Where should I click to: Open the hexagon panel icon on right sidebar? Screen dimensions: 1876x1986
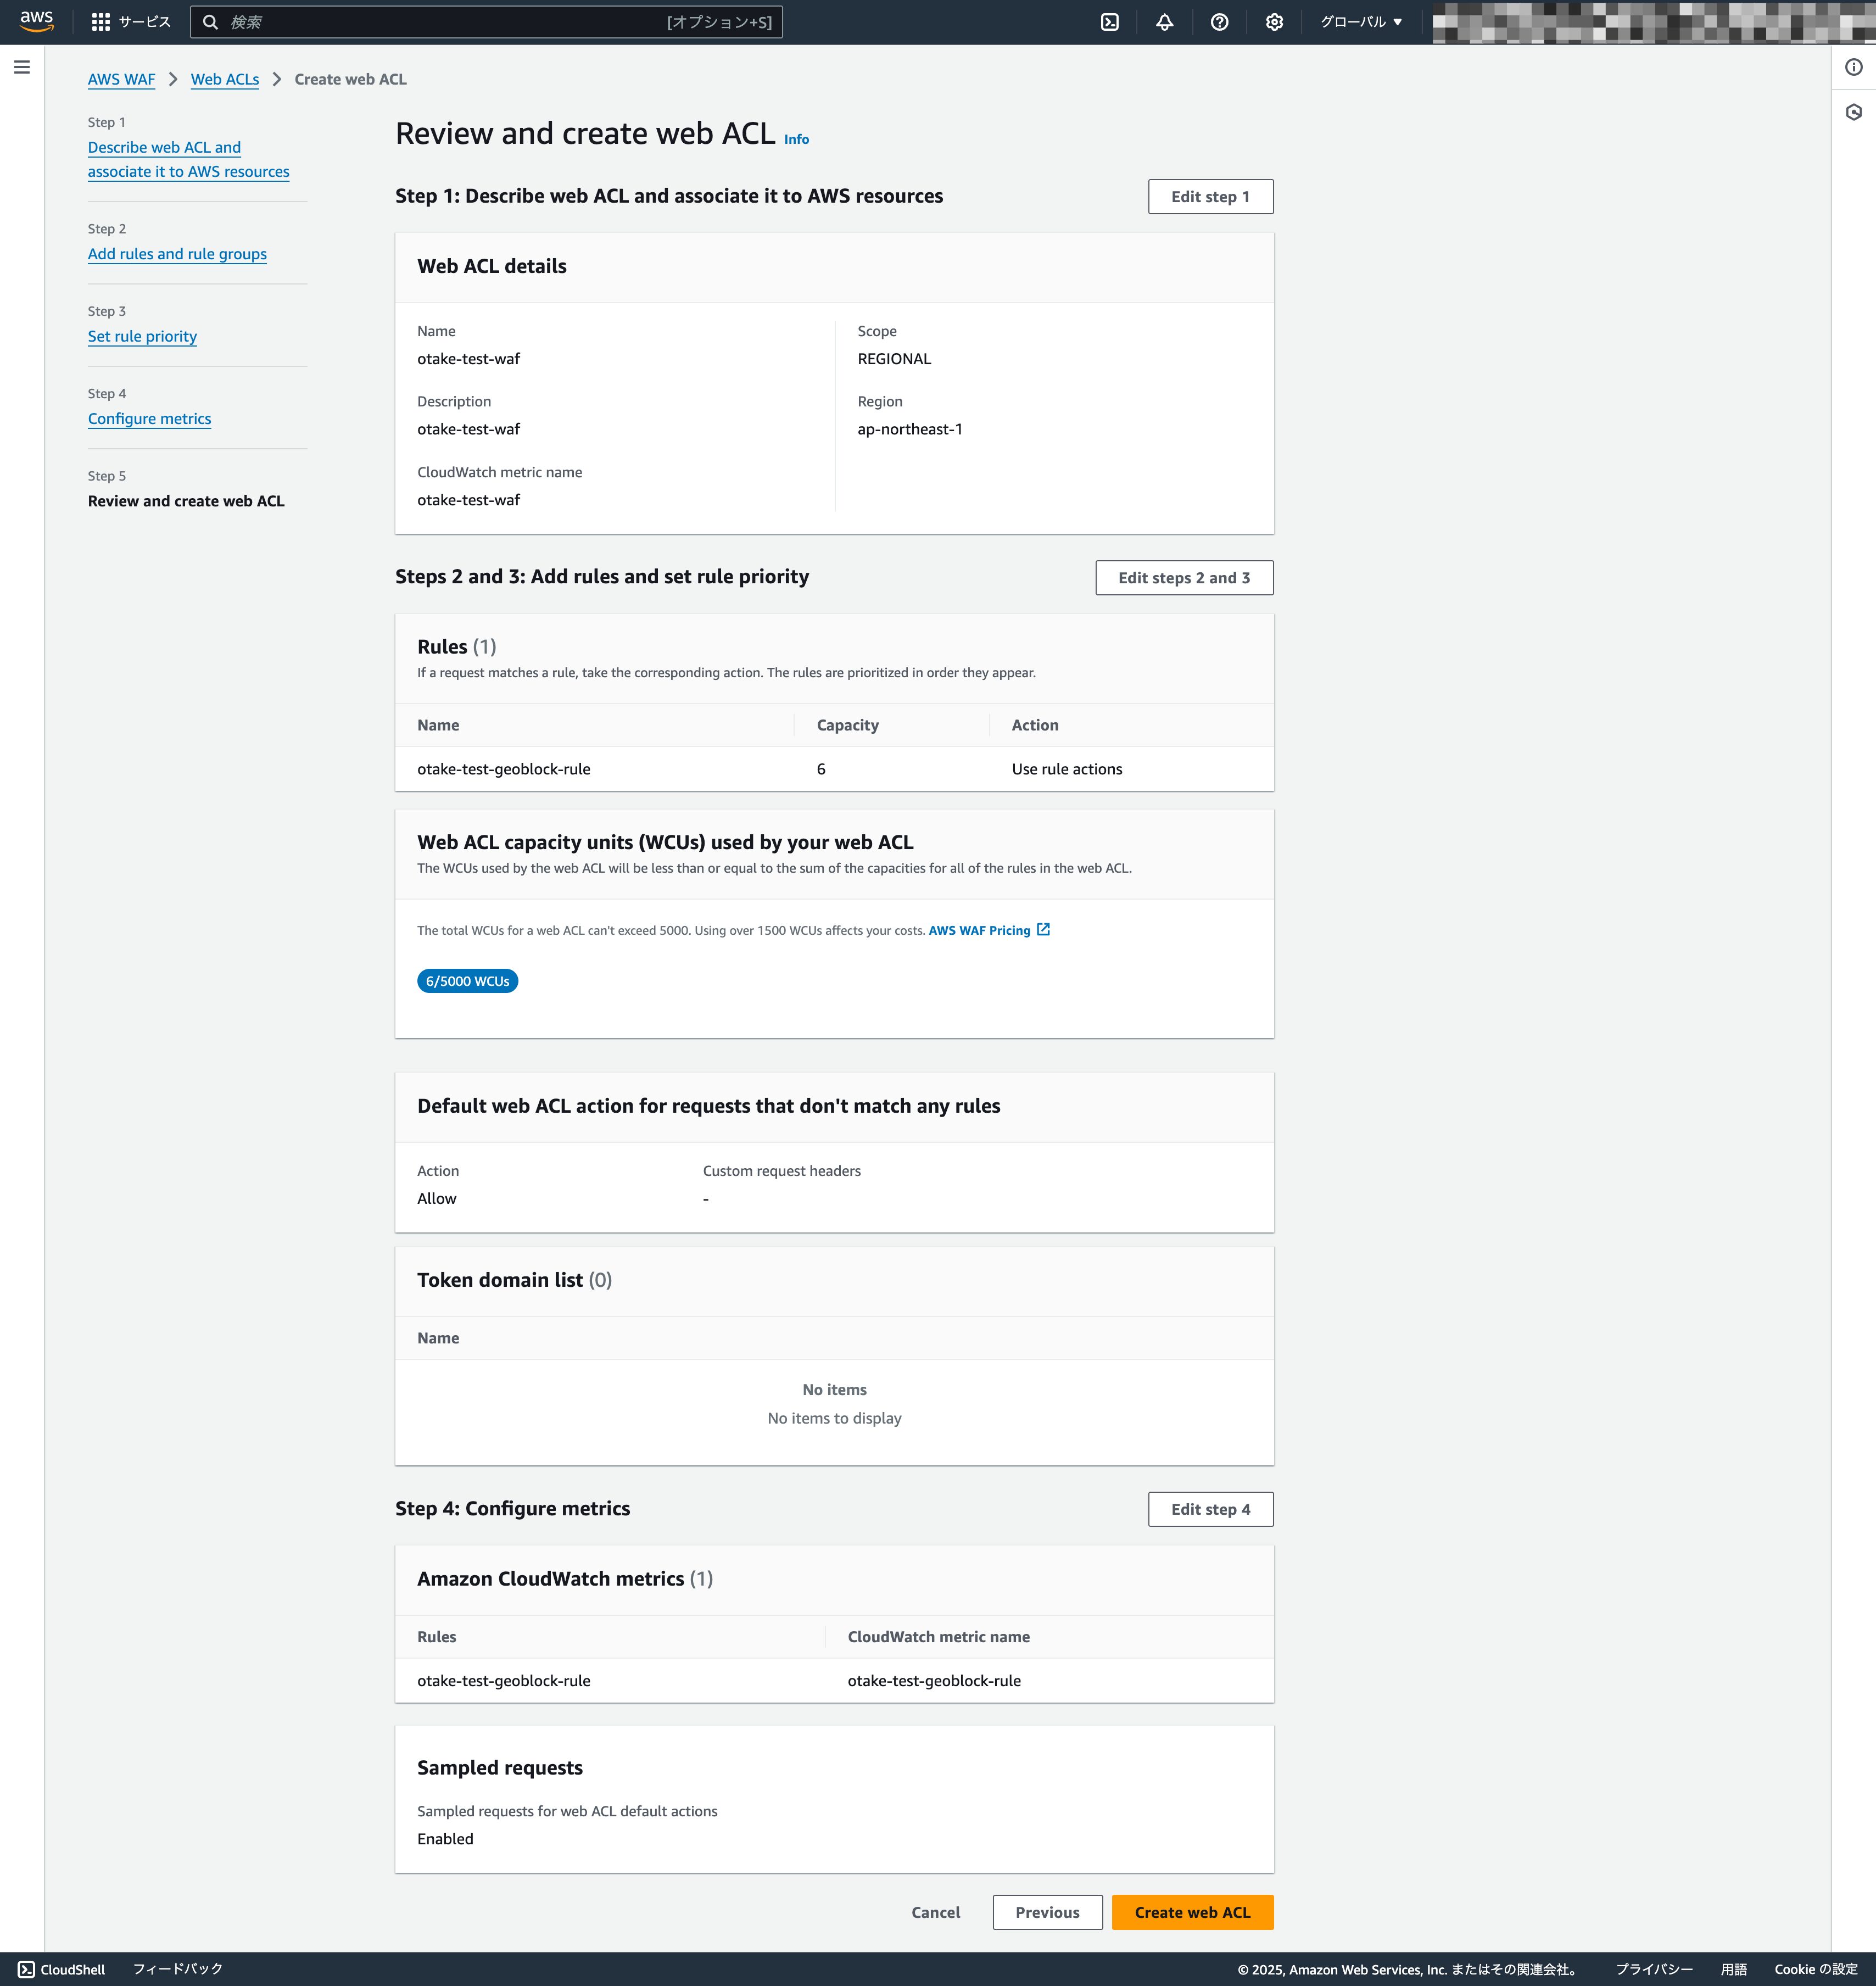coord(1854,112)
